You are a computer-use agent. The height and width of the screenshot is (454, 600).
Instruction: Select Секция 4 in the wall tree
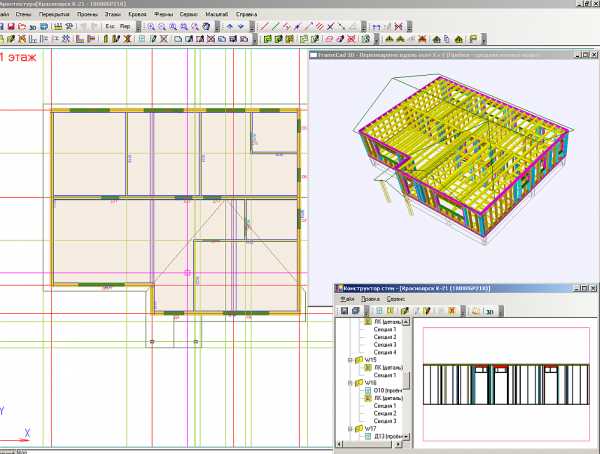(384, 352)
